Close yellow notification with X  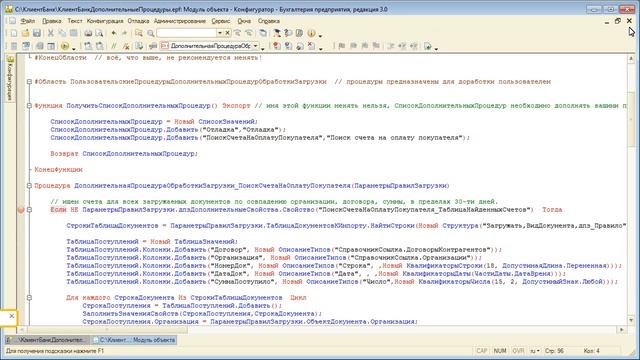11,316
